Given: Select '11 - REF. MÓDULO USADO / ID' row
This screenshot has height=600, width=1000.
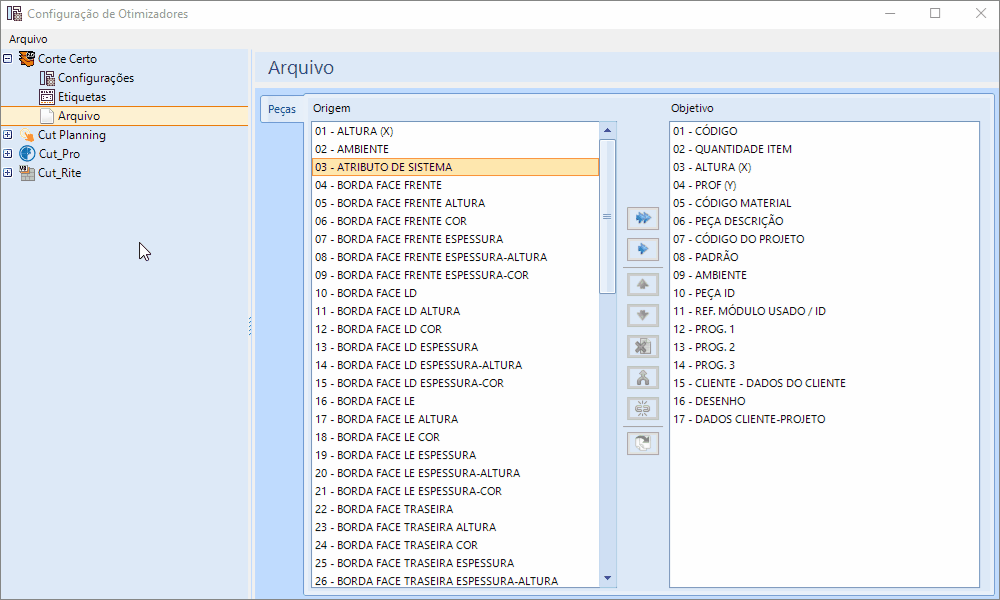Looking at the screenshot, I should [824, 311].
